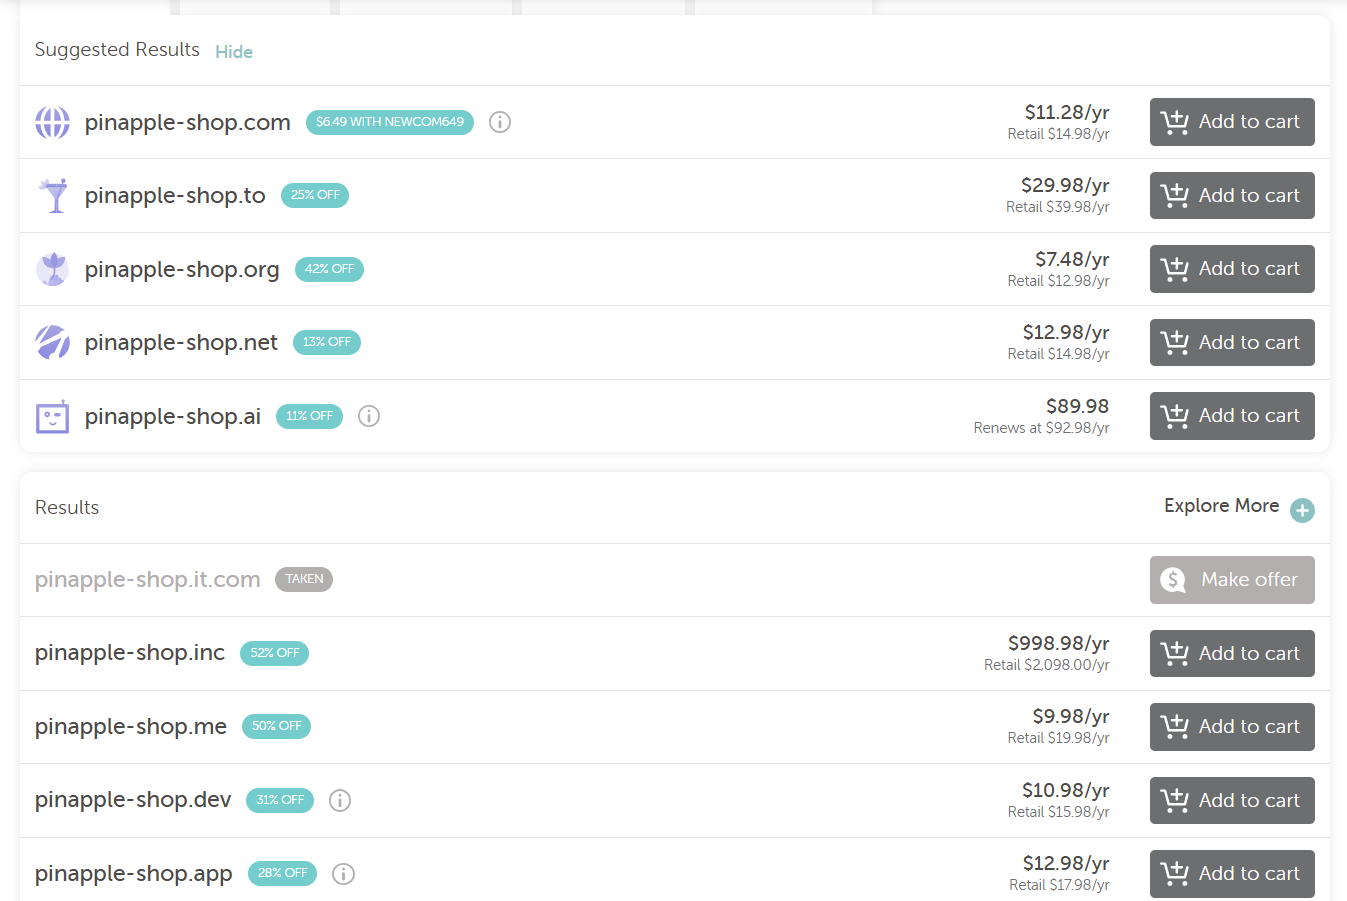Add pinapple-shop.org to cart
Image resolution: width=1347 pixels, height=901 pixels.
coord(1232,269)
